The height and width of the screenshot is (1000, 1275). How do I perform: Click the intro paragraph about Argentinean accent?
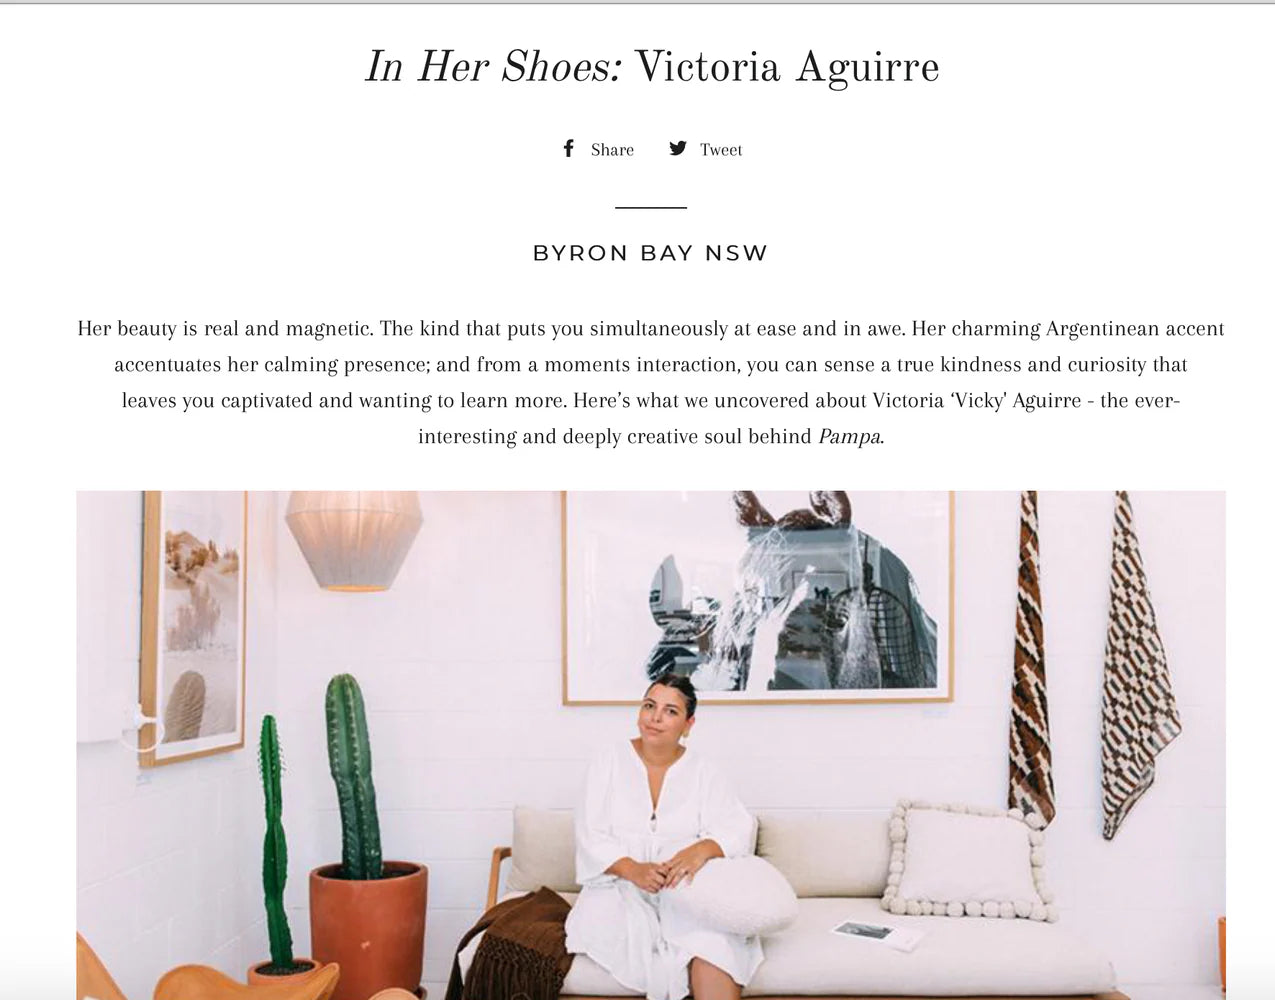651,383
